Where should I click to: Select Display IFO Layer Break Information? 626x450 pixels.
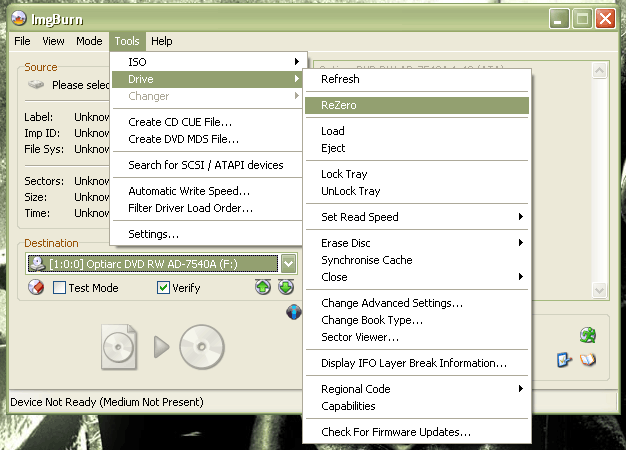point(417,363)
